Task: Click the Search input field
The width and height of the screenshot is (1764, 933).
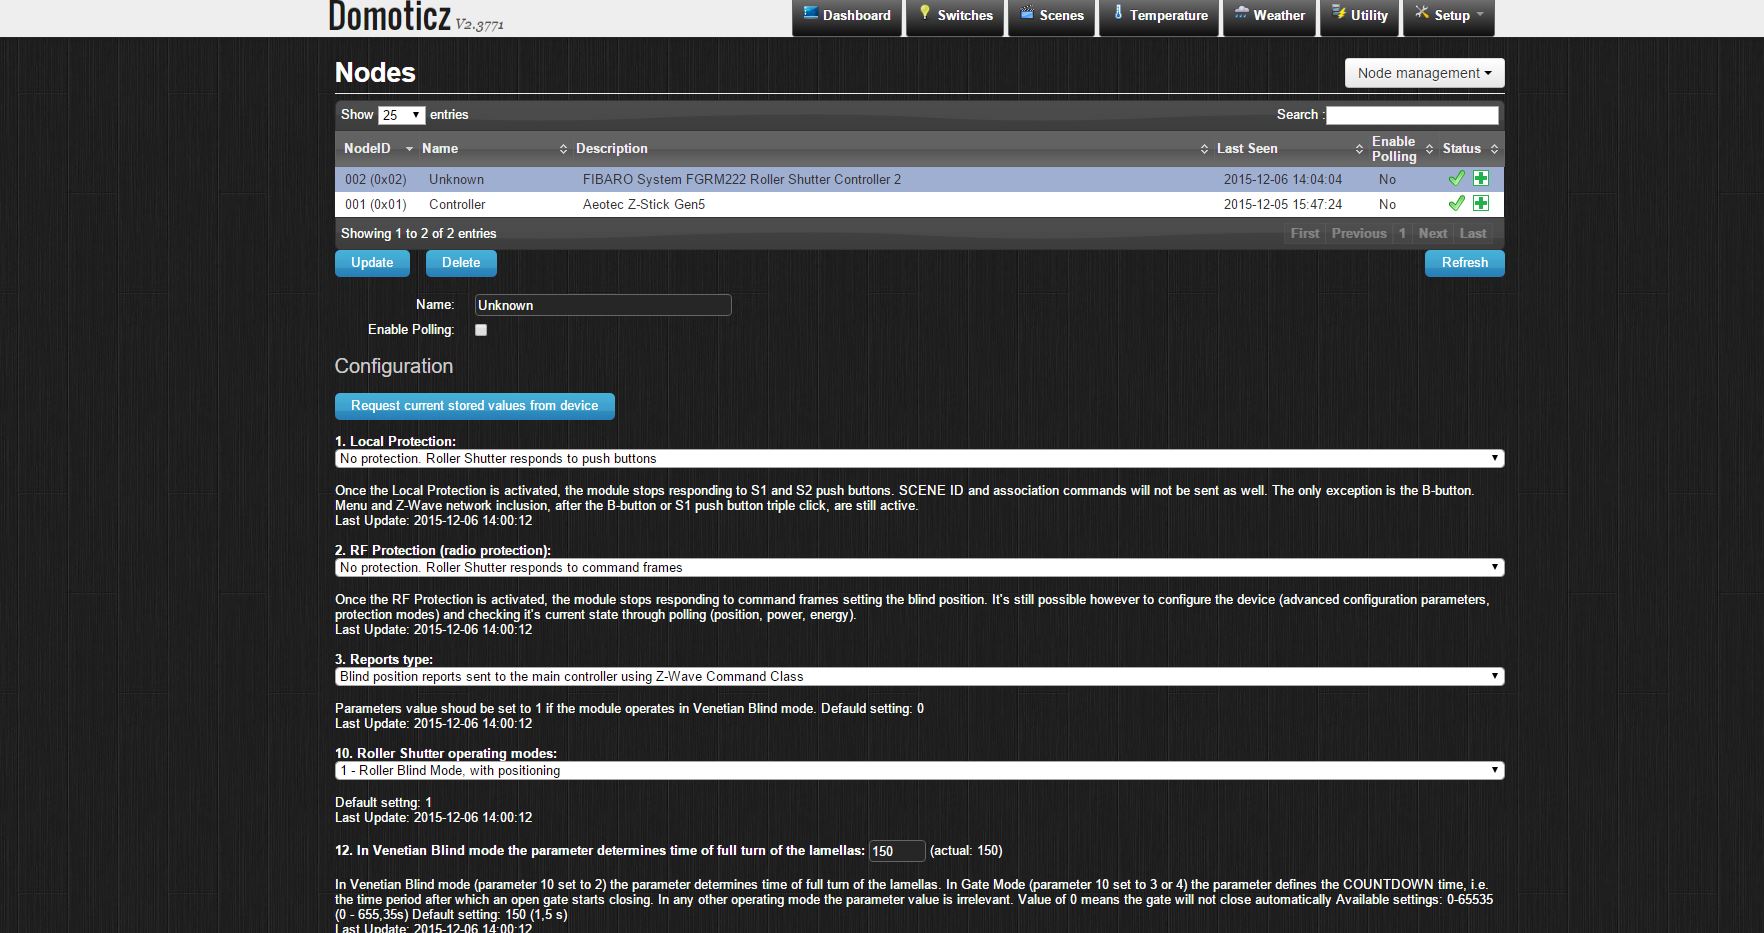Action: [1412, 115]
